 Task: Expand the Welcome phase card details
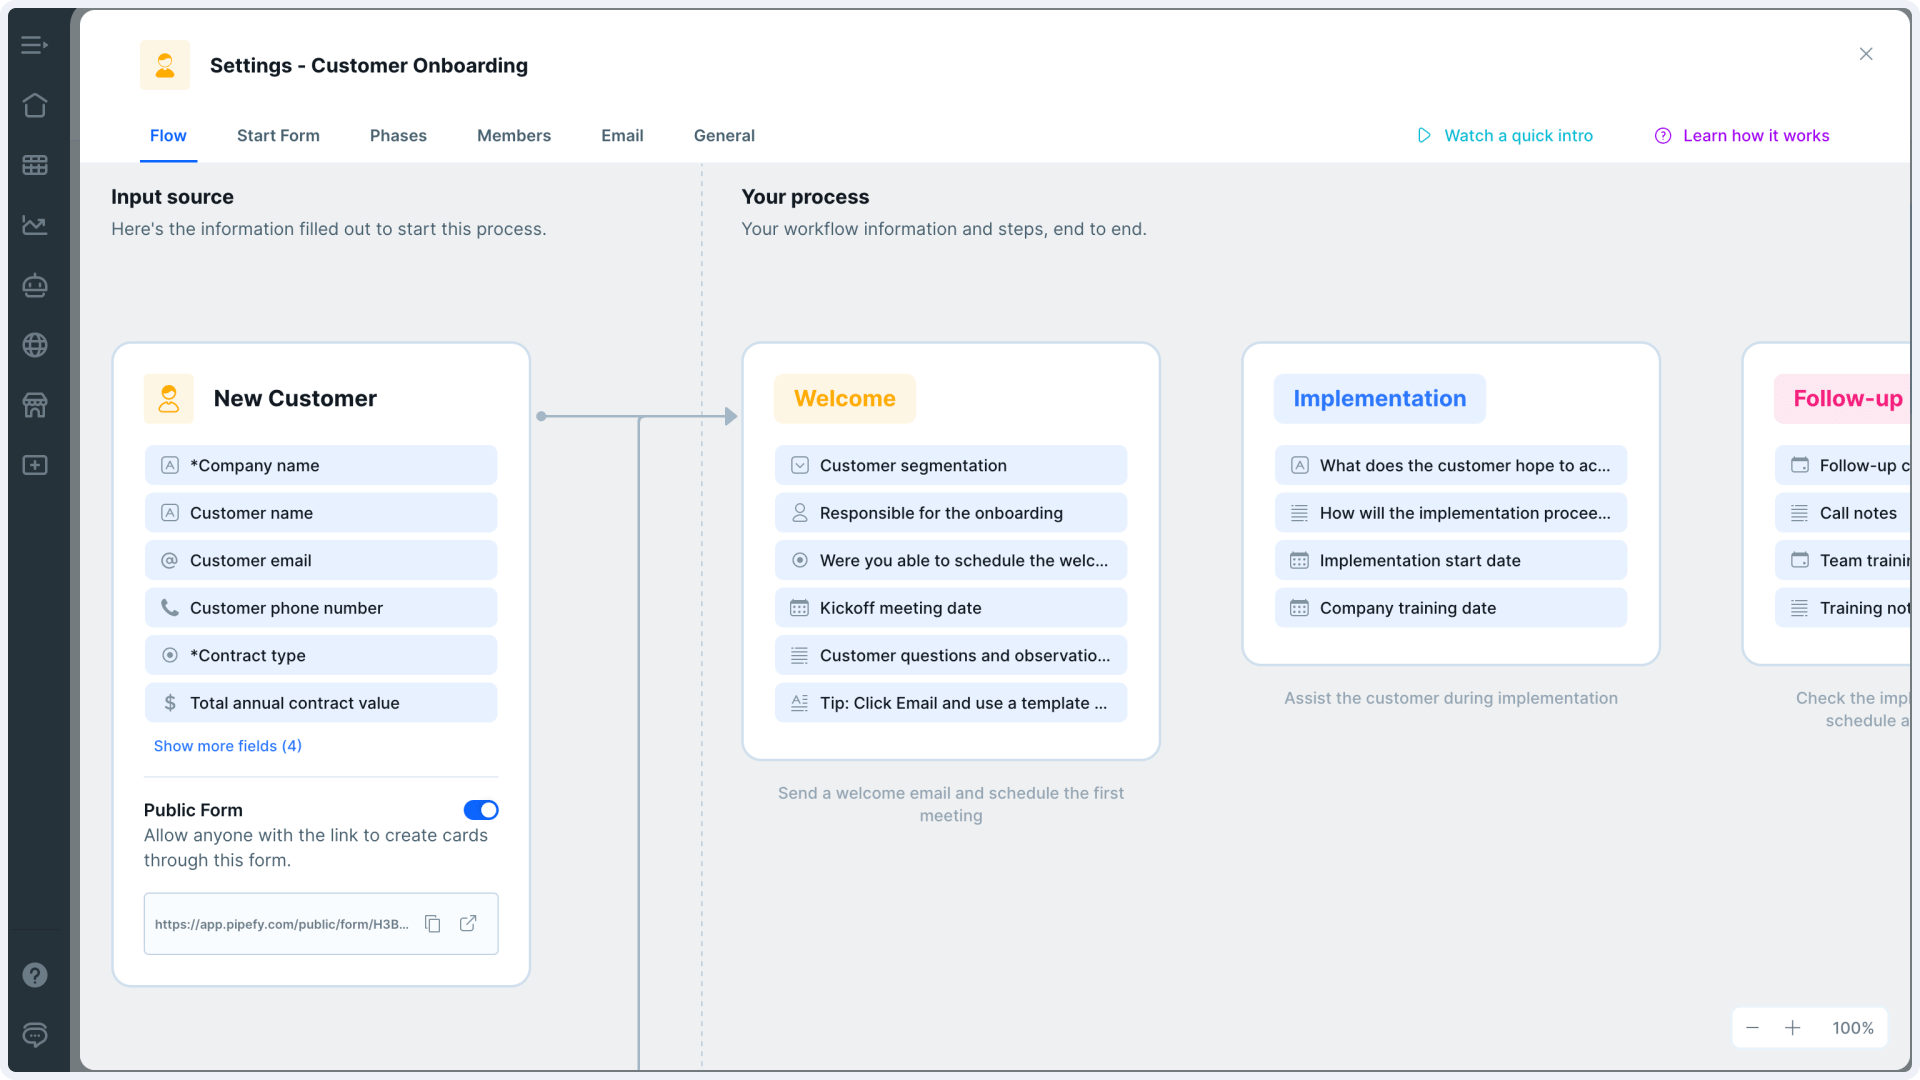coord(844,398)
